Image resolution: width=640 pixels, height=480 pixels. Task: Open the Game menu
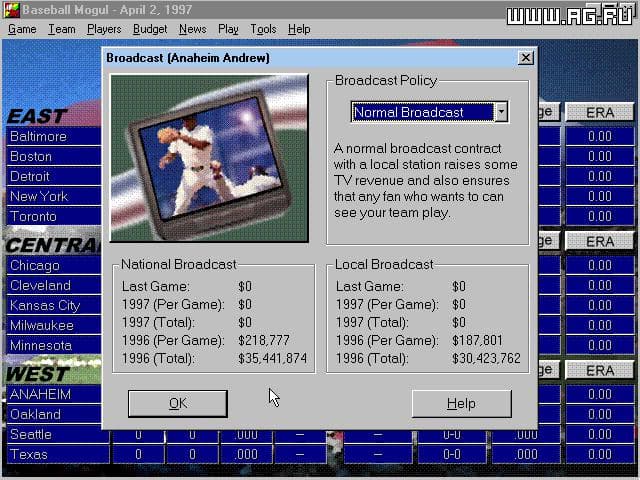click(22, 29)
